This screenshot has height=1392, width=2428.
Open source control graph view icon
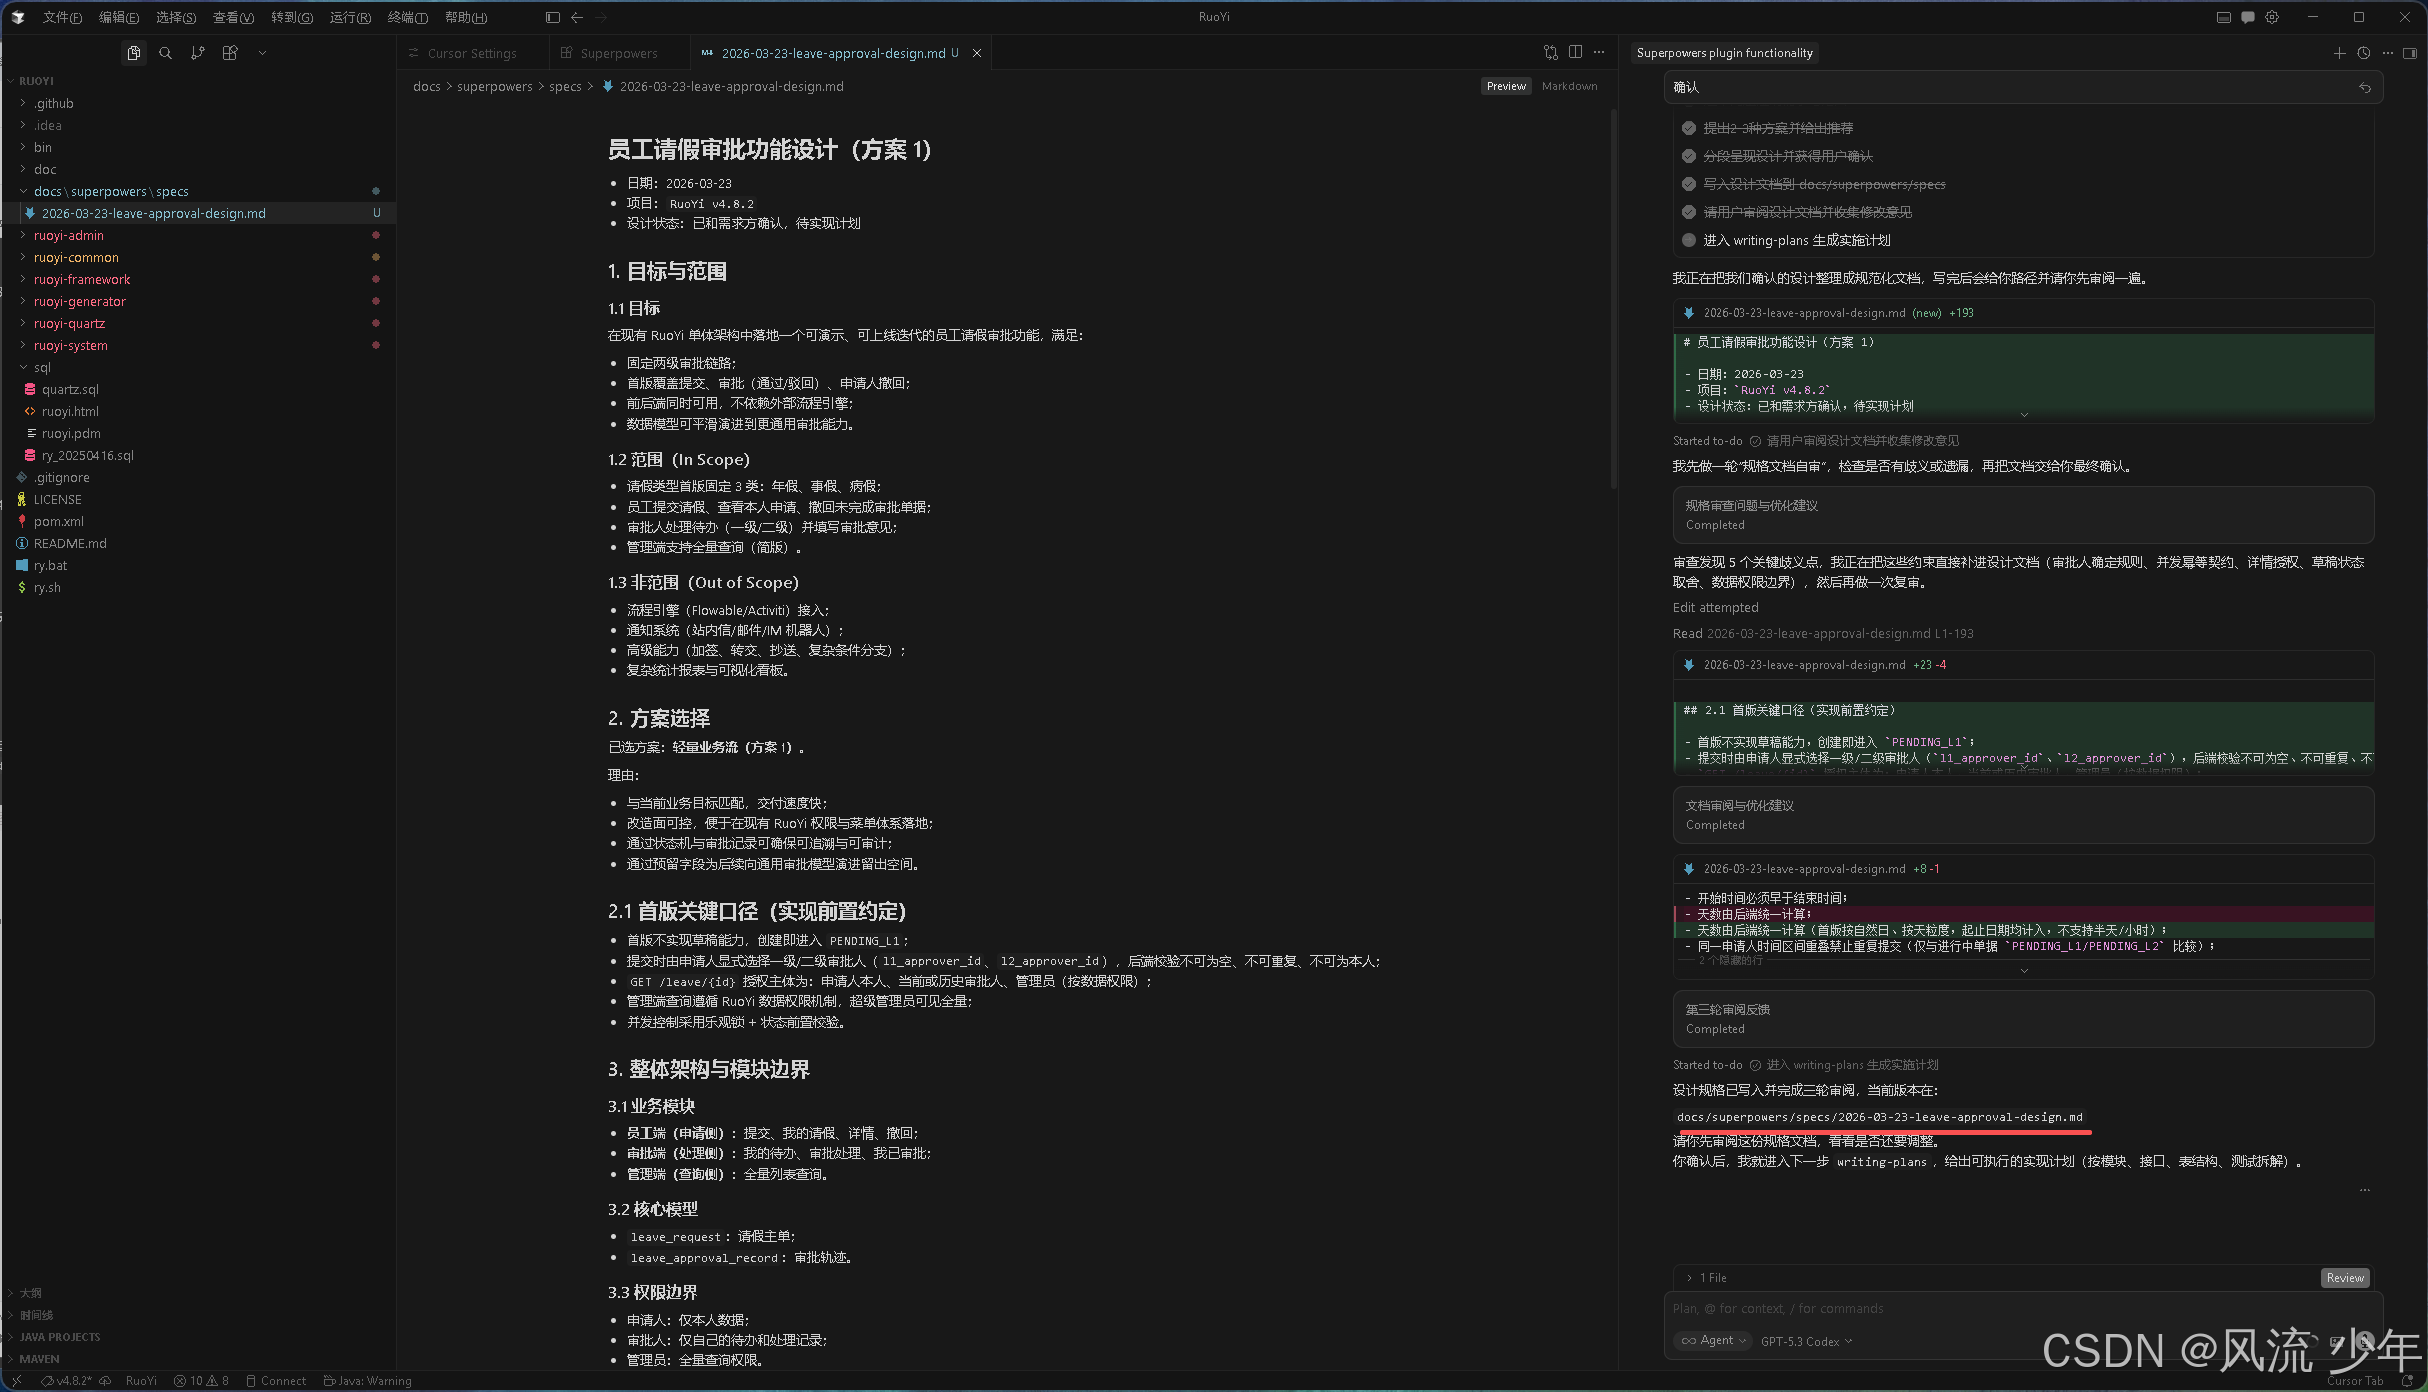coord(197,53)
